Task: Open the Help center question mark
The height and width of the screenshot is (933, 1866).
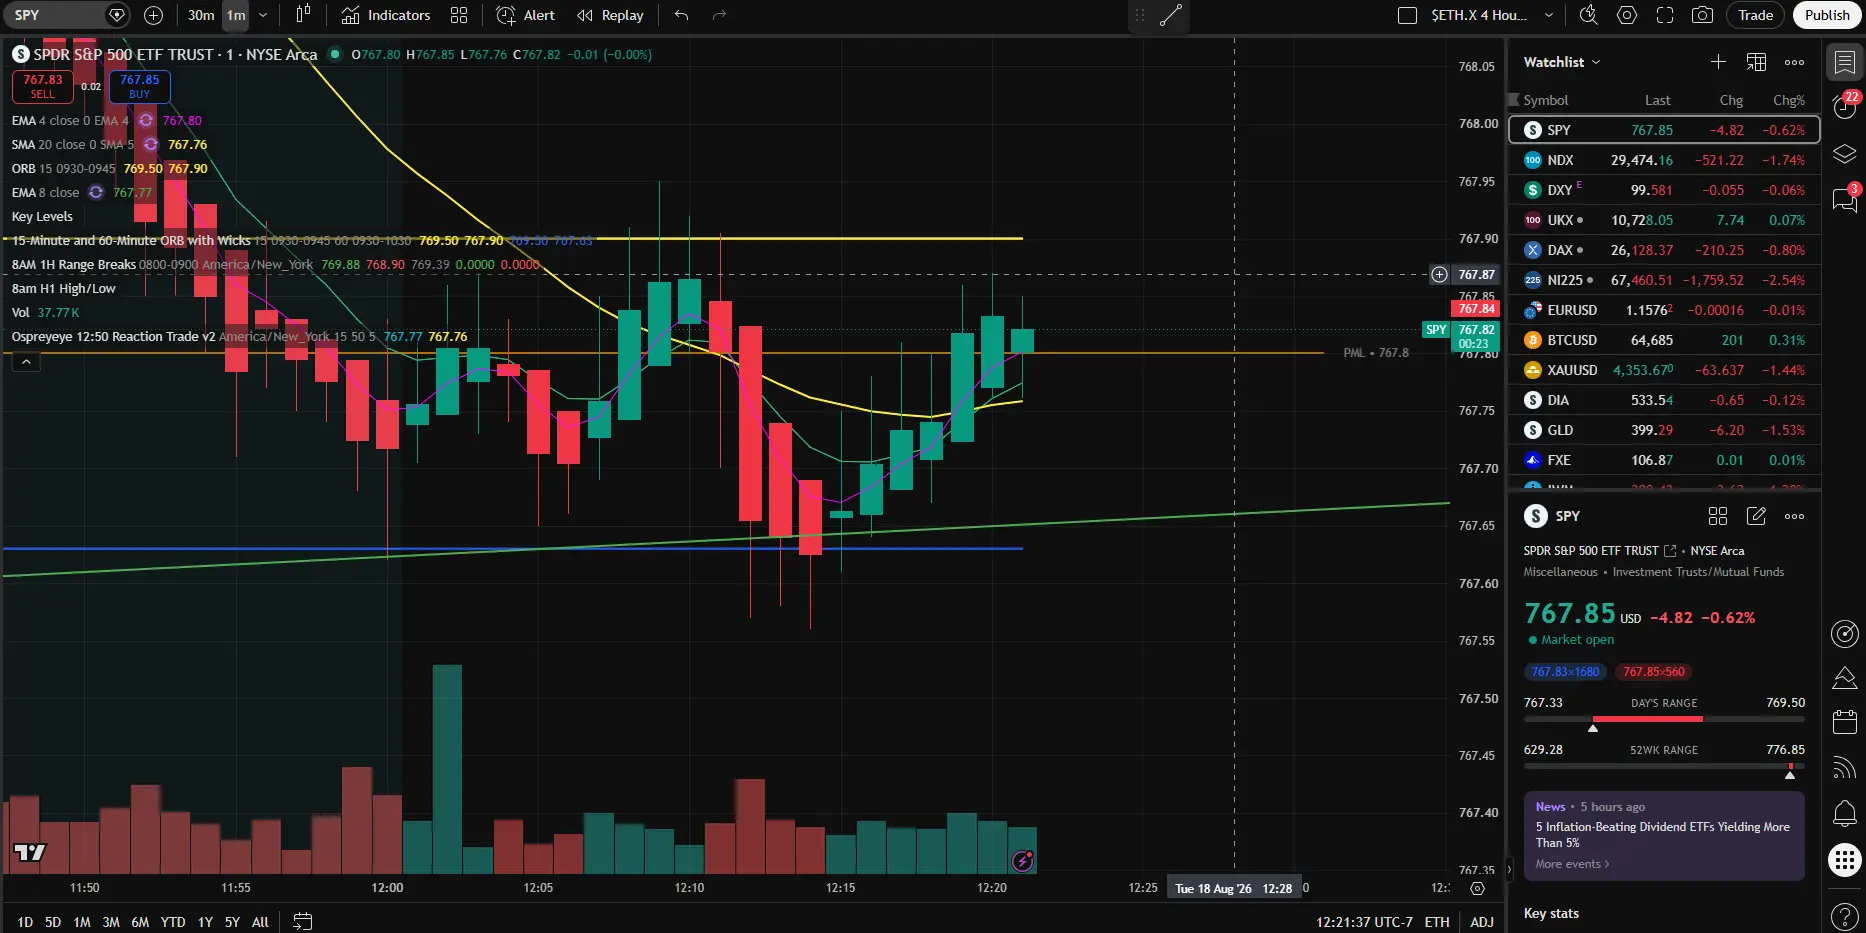Action: point(1845,915)
